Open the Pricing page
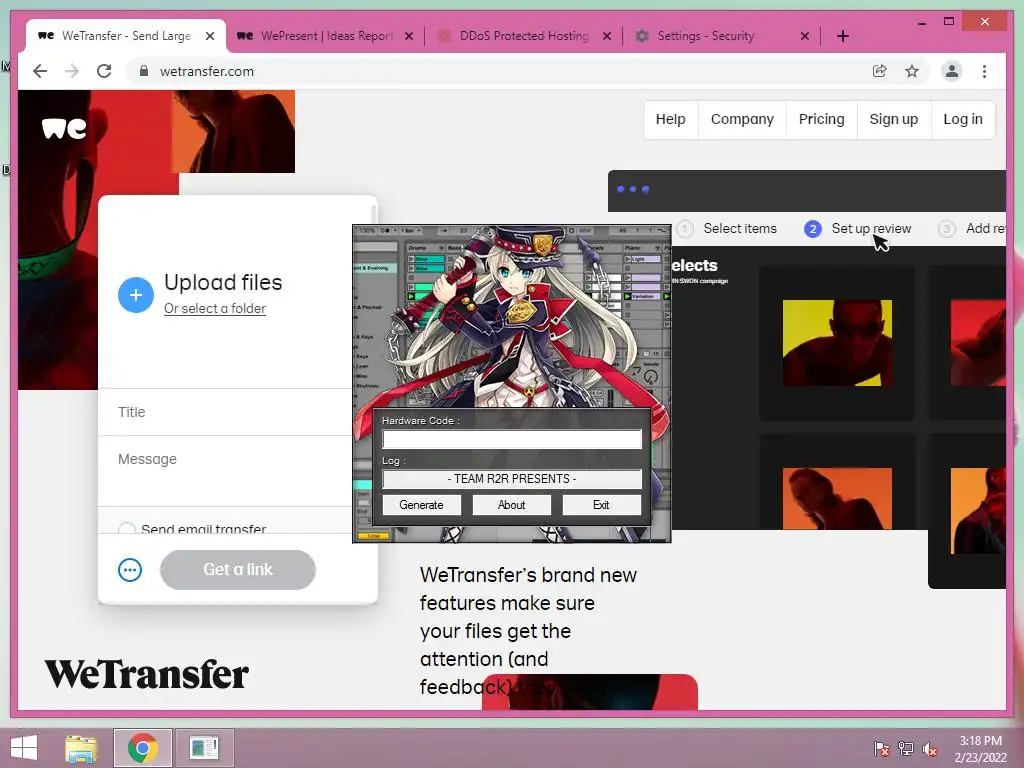 tap(822, 120)
